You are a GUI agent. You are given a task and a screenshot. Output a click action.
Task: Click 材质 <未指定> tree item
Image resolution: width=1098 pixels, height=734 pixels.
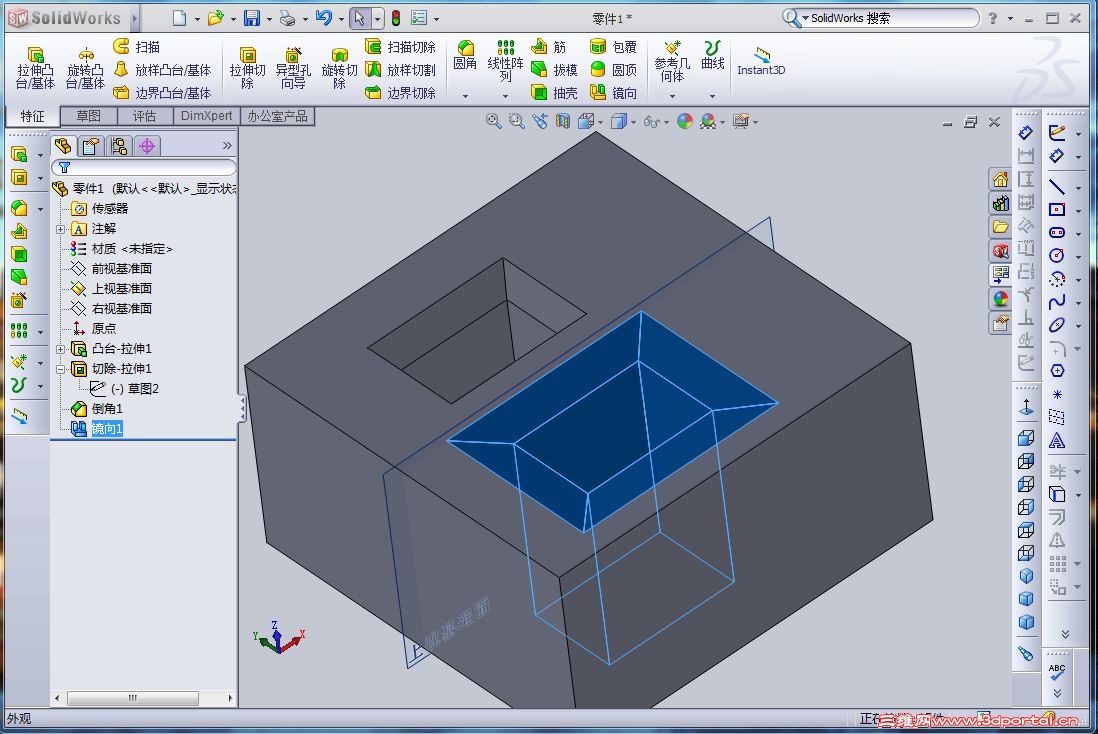coord(132,249)
